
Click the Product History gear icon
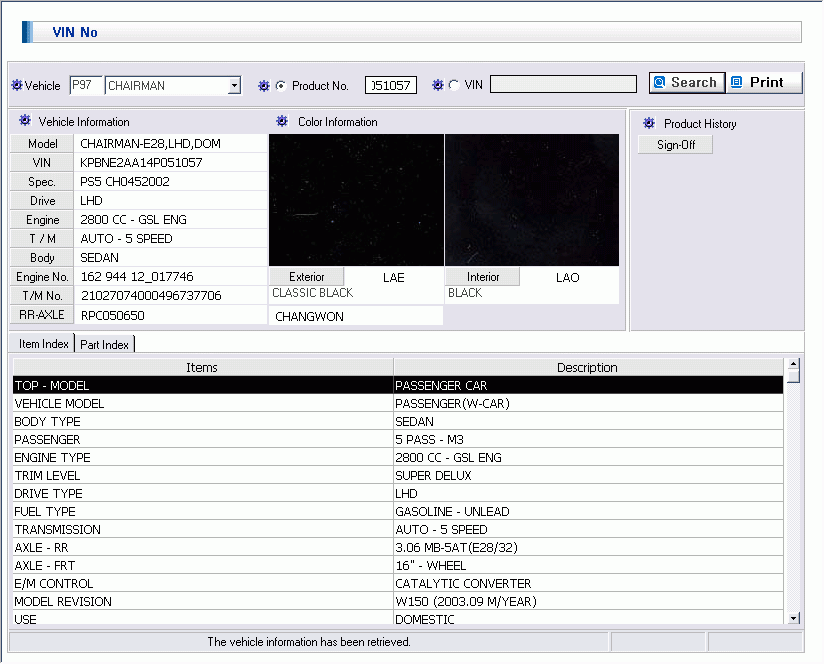point(649,123)
